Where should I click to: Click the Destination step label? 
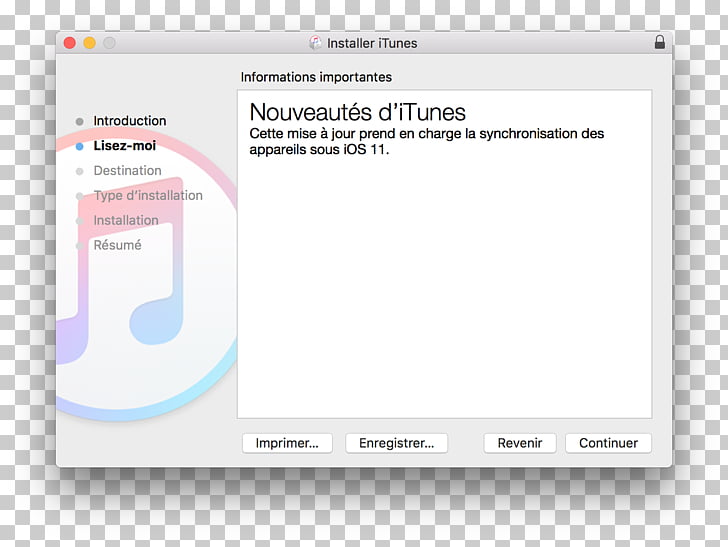(x=127, y=170)
